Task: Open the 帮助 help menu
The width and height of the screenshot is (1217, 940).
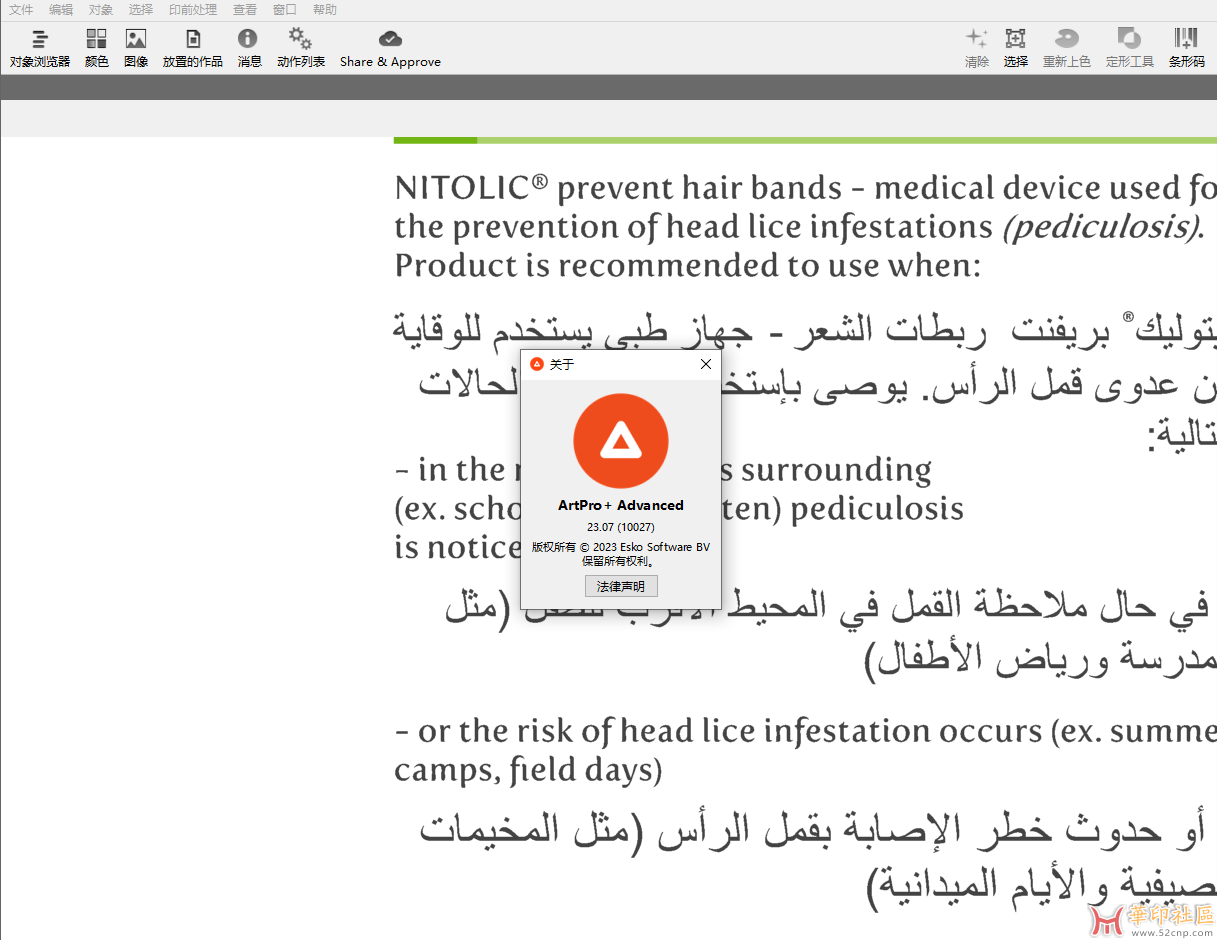Action: (325, 10)
